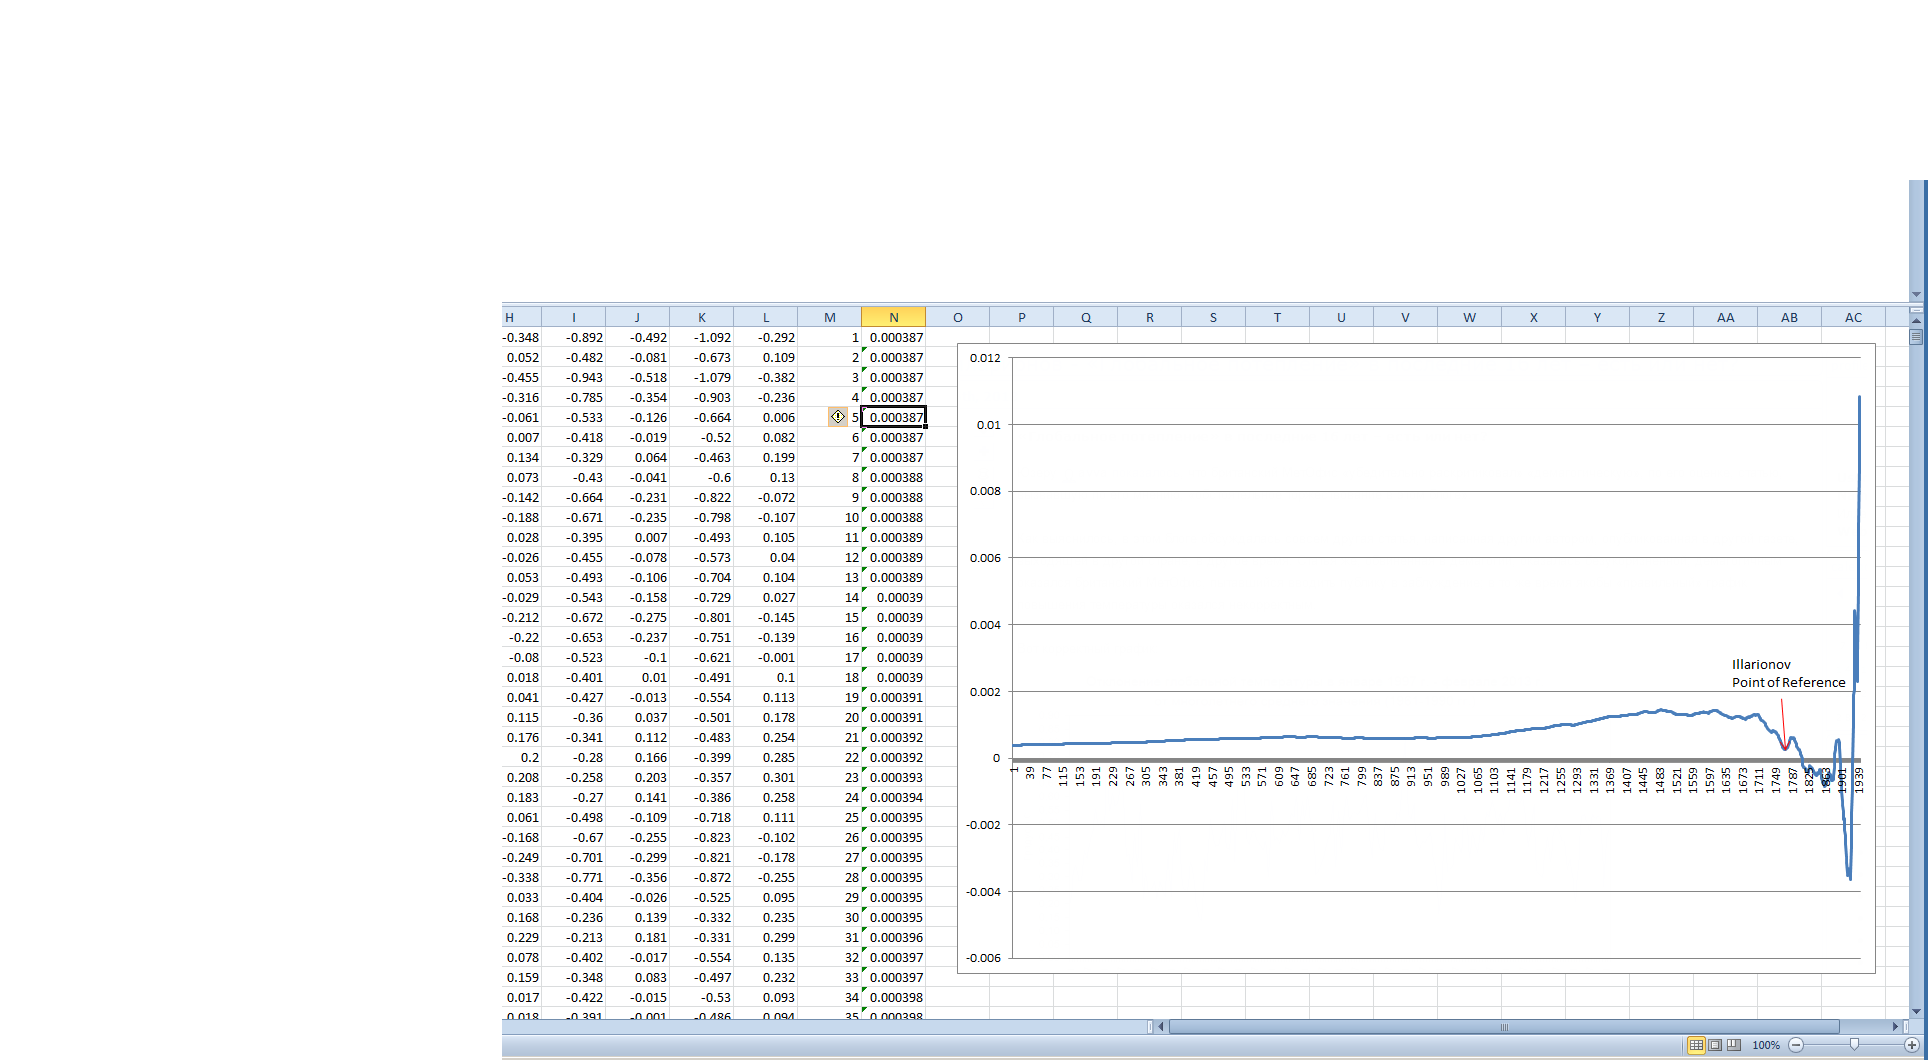Screen dimensions: 1932x1064
Task: Click the 100% zoom level button
Action: (x=1766, y=1045)
